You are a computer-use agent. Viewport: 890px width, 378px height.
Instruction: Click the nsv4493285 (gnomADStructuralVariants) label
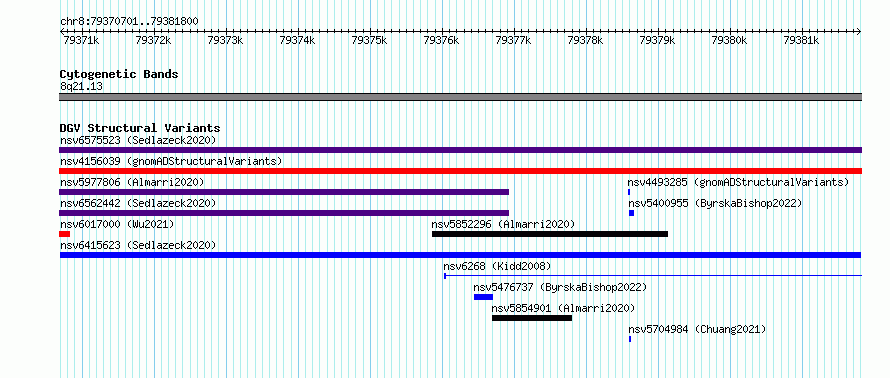[x=738, y=182]
